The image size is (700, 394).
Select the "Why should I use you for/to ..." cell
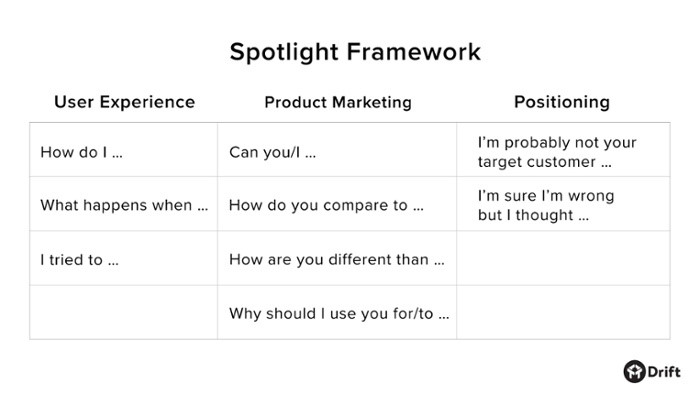[x=337, y=312]
